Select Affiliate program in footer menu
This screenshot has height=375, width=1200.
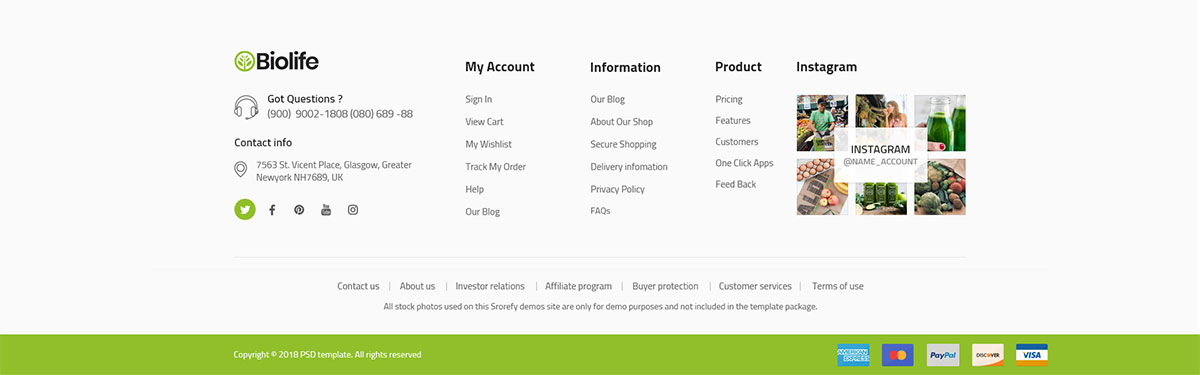click(578, 286)
